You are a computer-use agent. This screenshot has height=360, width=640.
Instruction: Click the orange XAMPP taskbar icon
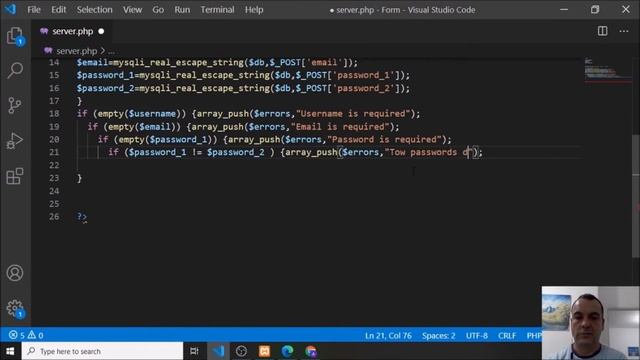[264, 351]
